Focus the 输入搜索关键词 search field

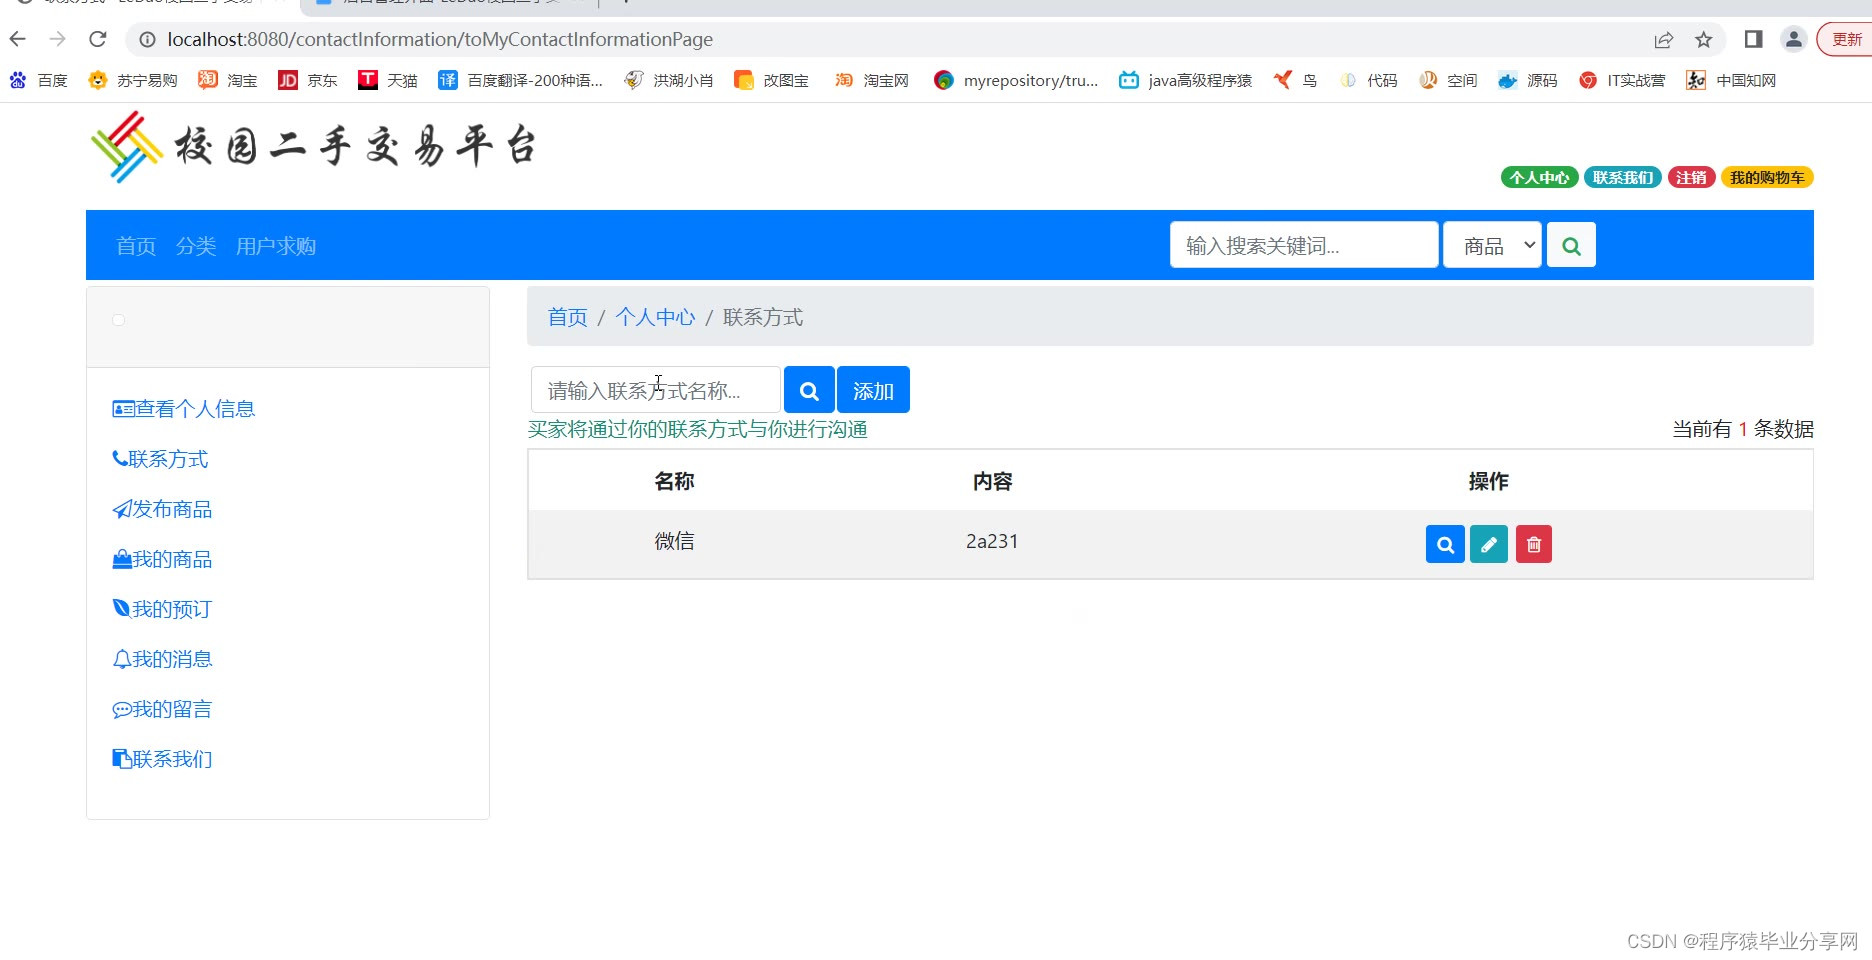(x=1304, y=245)
